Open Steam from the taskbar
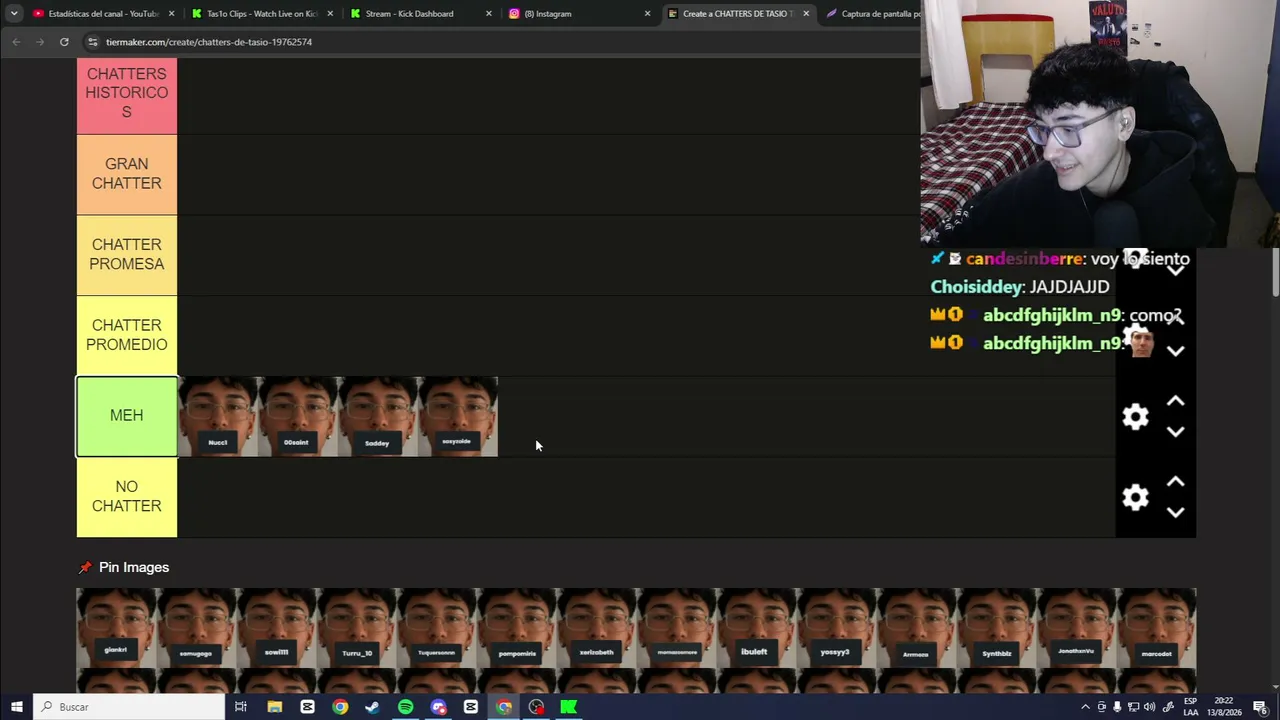 click(372, 707)
